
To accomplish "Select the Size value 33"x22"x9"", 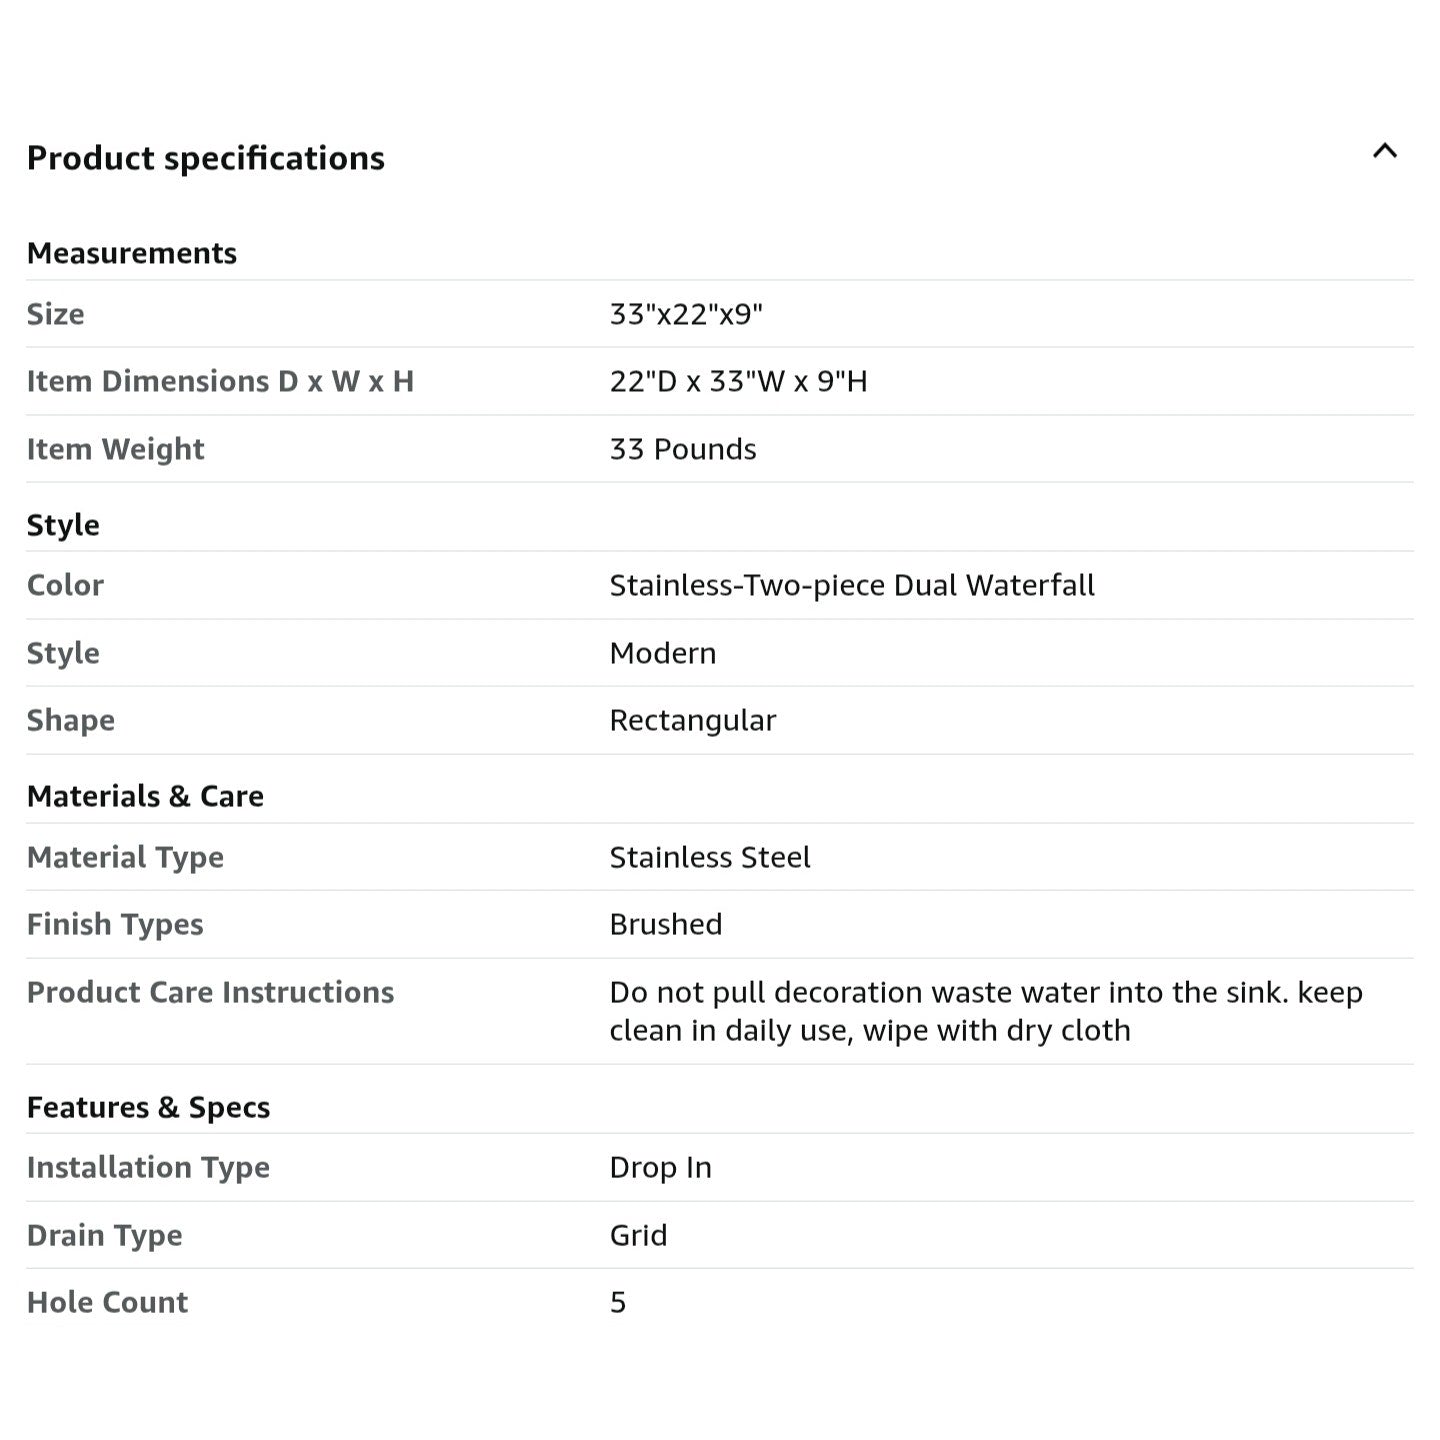I will [686, 314].
